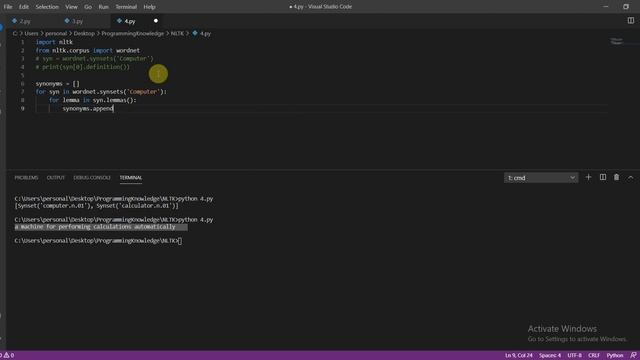Change end of line sequence CRLF
Image resolution: width=640 pixels, height=360 pixels.
click(594, 356)
